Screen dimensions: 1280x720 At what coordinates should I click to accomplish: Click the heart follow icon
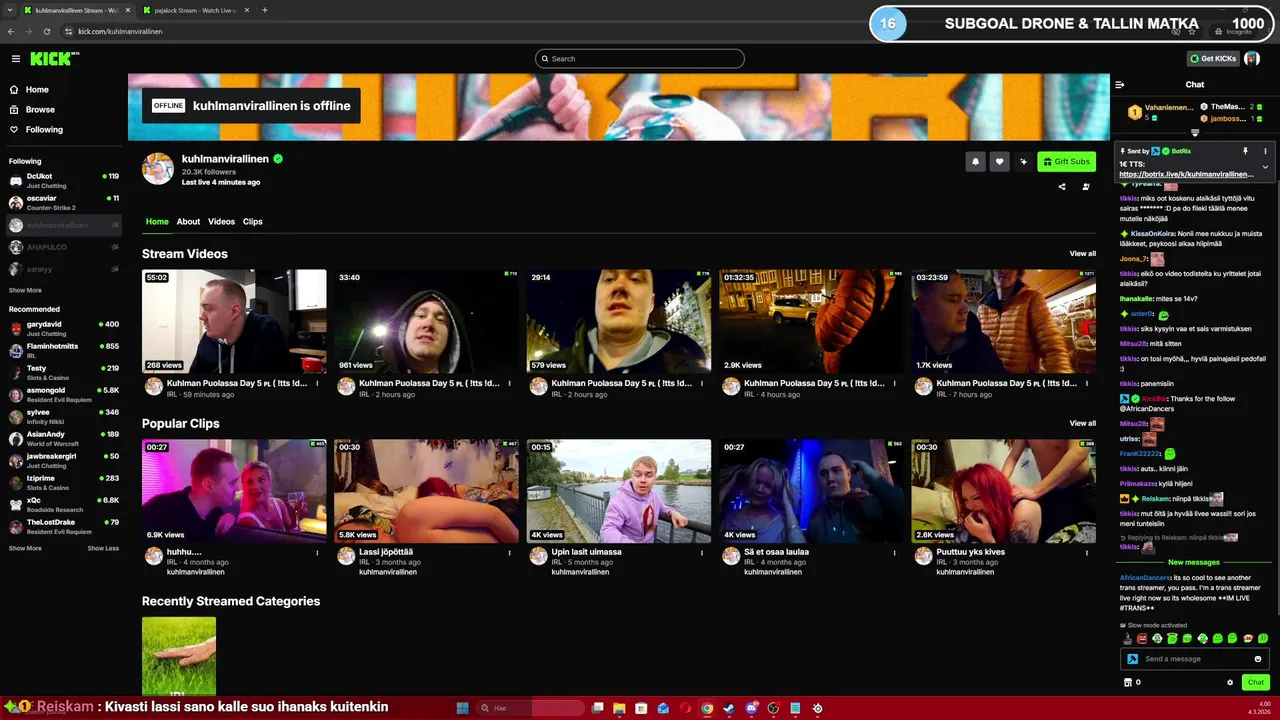999,162
